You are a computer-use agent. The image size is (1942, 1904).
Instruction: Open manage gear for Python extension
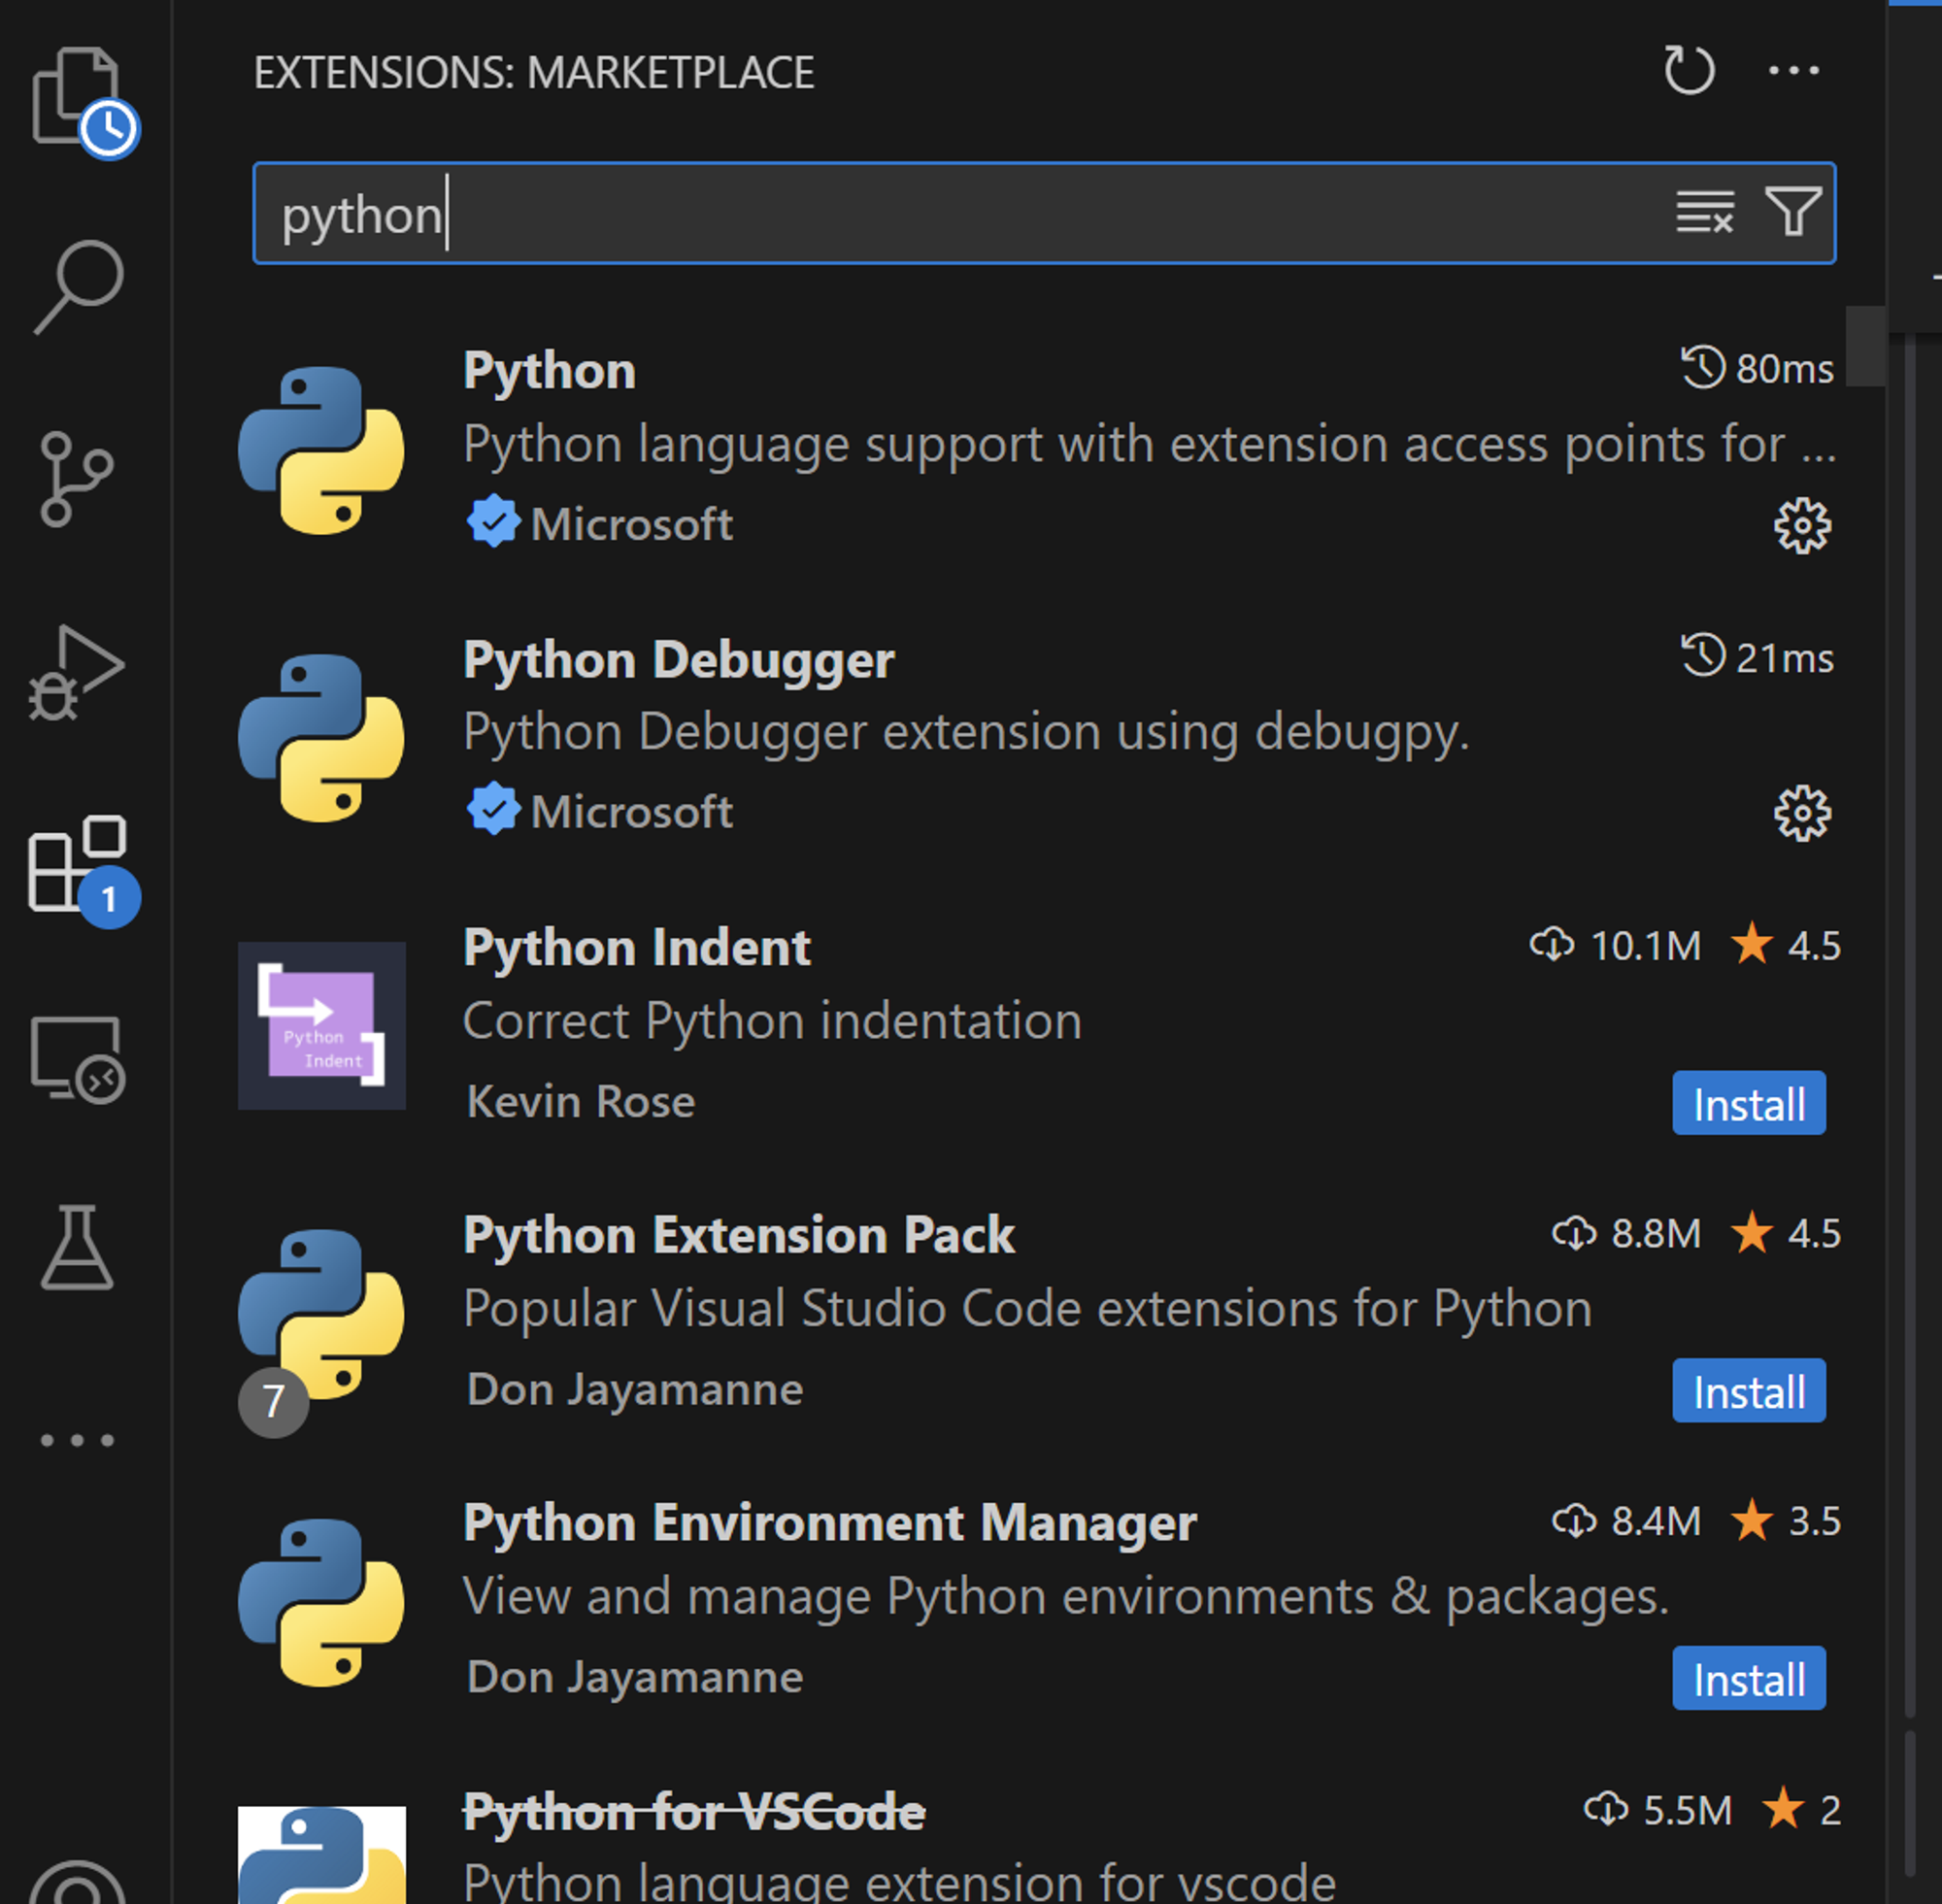[x=1802, y=526]
